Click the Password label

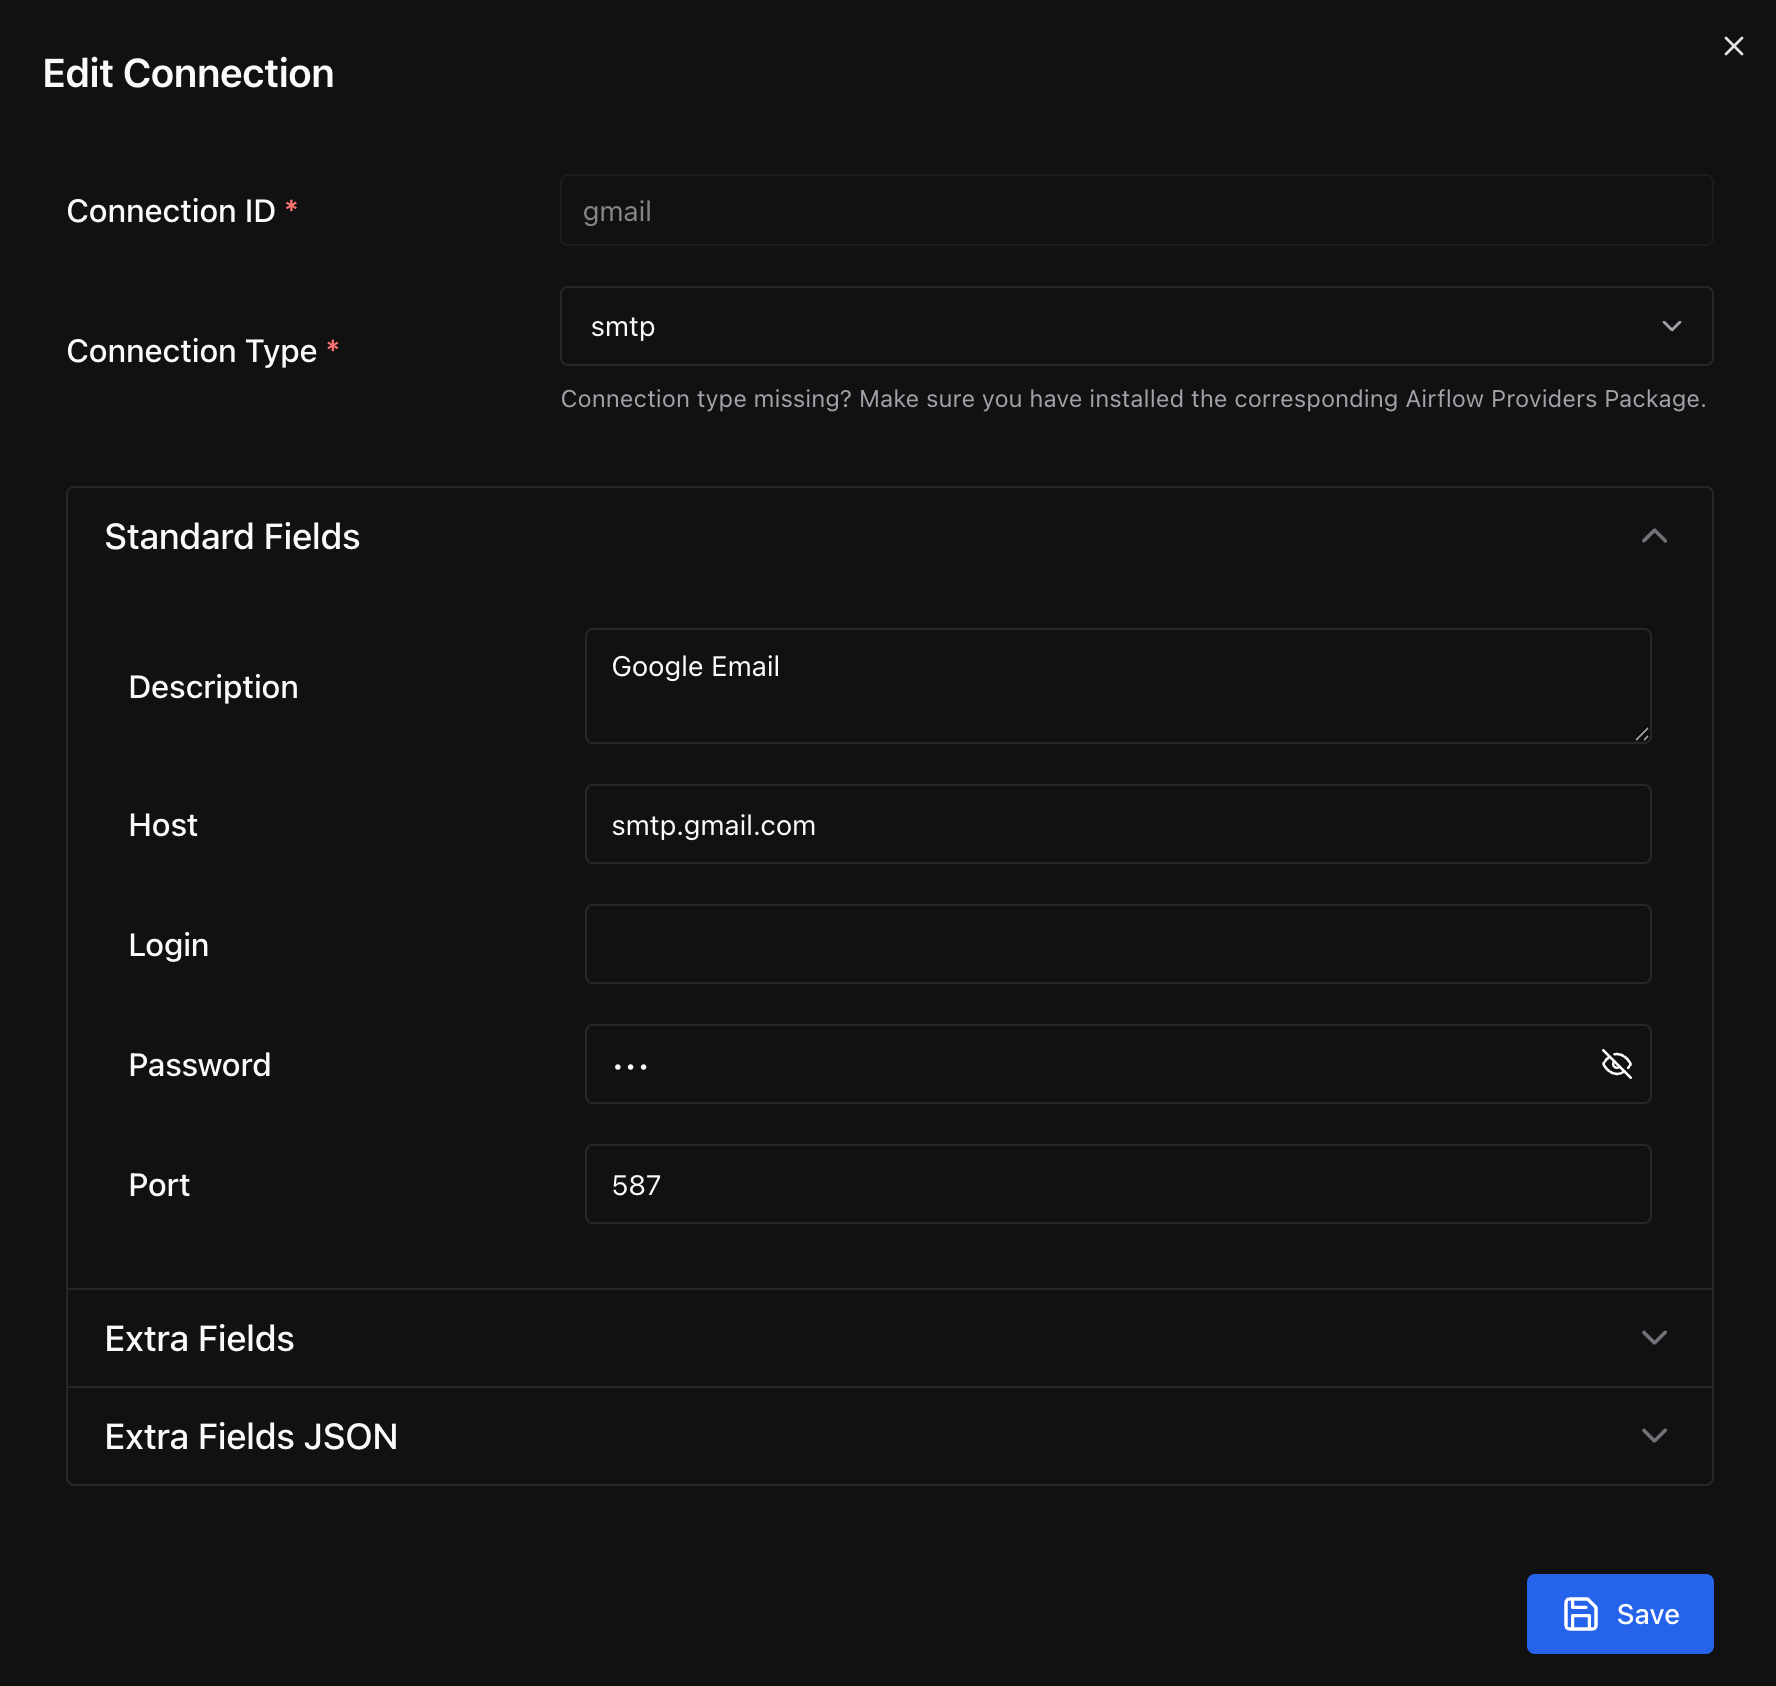(200, 1065)
